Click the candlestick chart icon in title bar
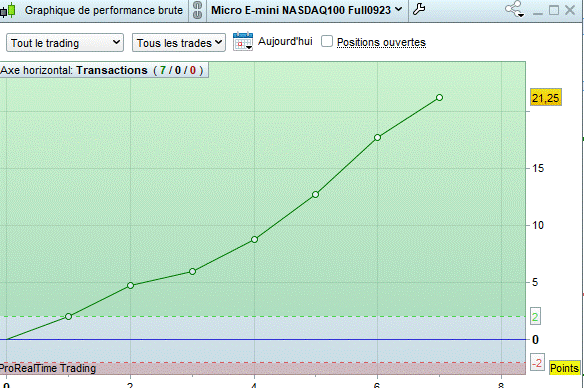Viewport: 584px width, 388px height. click(x=8, y=10)
